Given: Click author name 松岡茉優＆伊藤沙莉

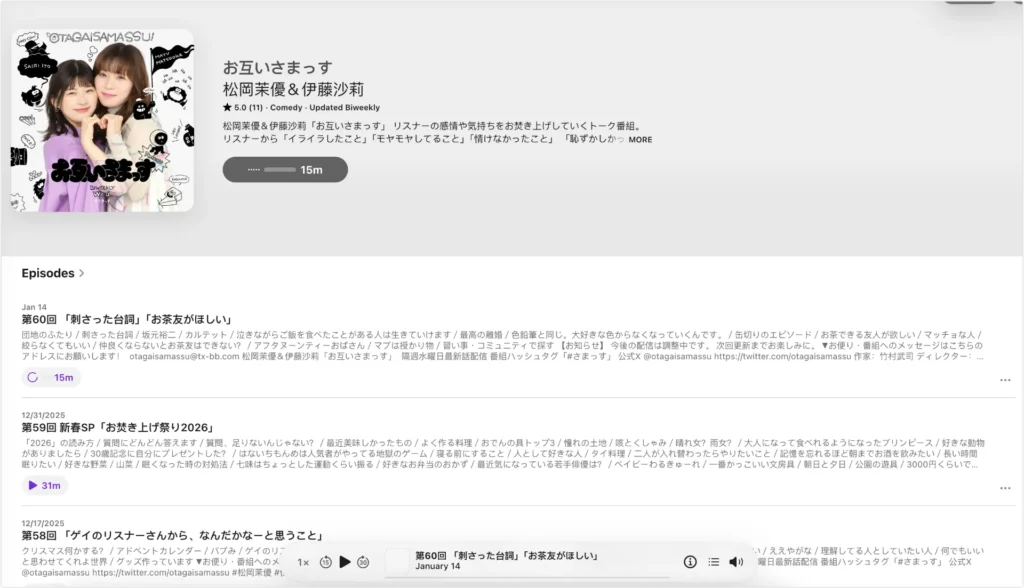Looking at the screenshot, I should pyautogui.click(x=293, y=89).
